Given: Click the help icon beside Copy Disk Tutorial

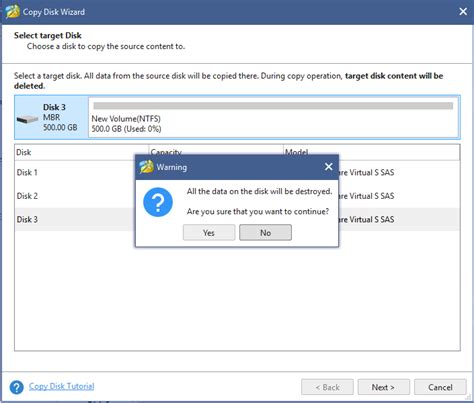Looking at the screenshot, I should (x=17, y=387).
